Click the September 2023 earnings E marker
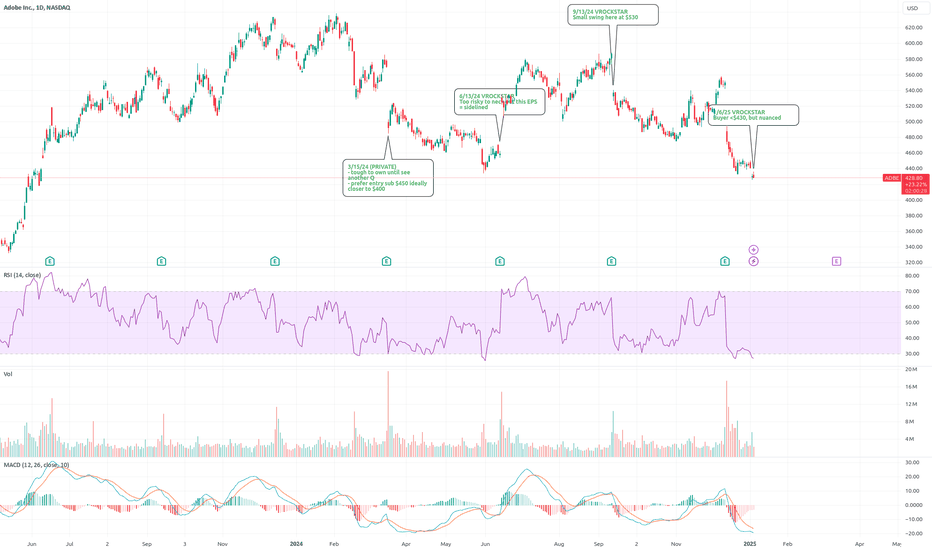The image size is (932, 550). pos(161,261)
